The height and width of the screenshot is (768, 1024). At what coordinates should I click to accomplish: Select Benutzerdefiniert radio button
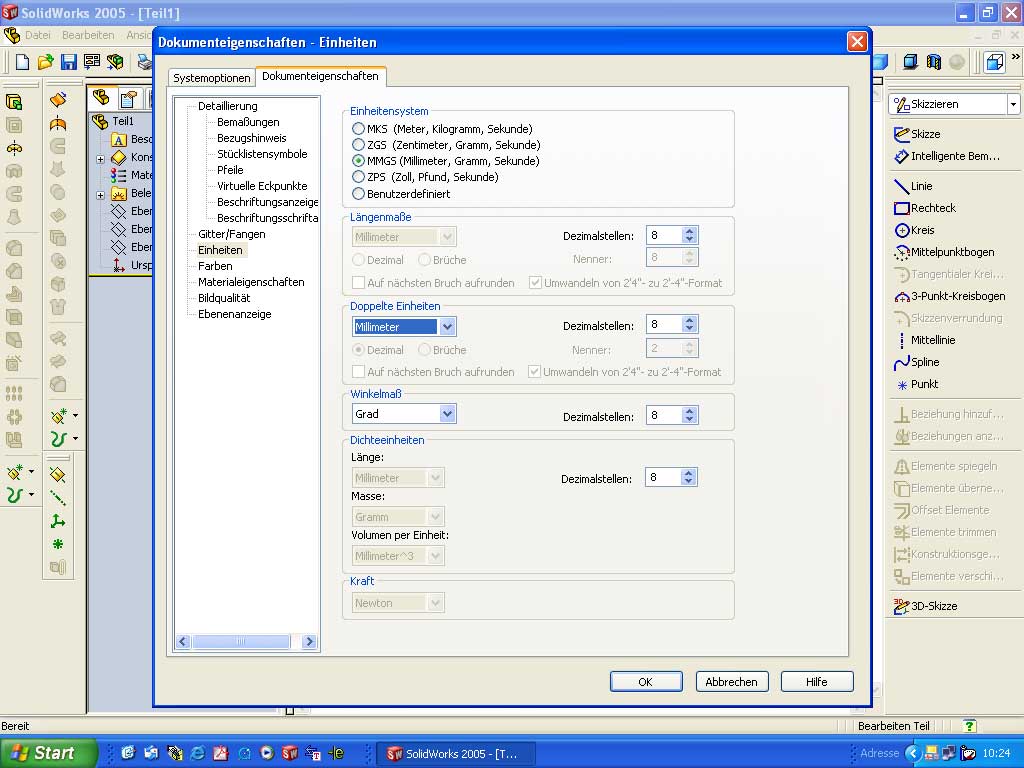pyautogui.click(x=358, y=193)
